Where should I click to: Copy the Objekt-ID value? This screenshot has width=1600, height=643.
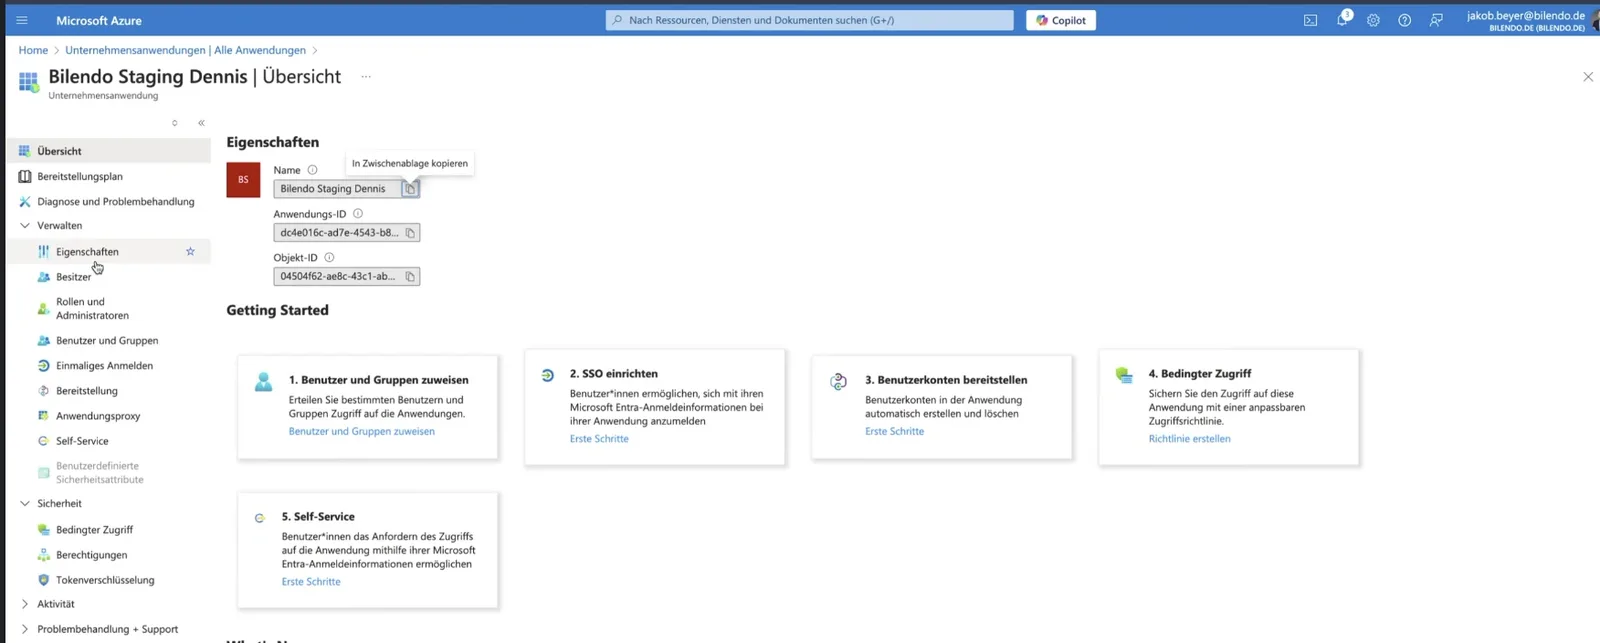coord(410,277)
